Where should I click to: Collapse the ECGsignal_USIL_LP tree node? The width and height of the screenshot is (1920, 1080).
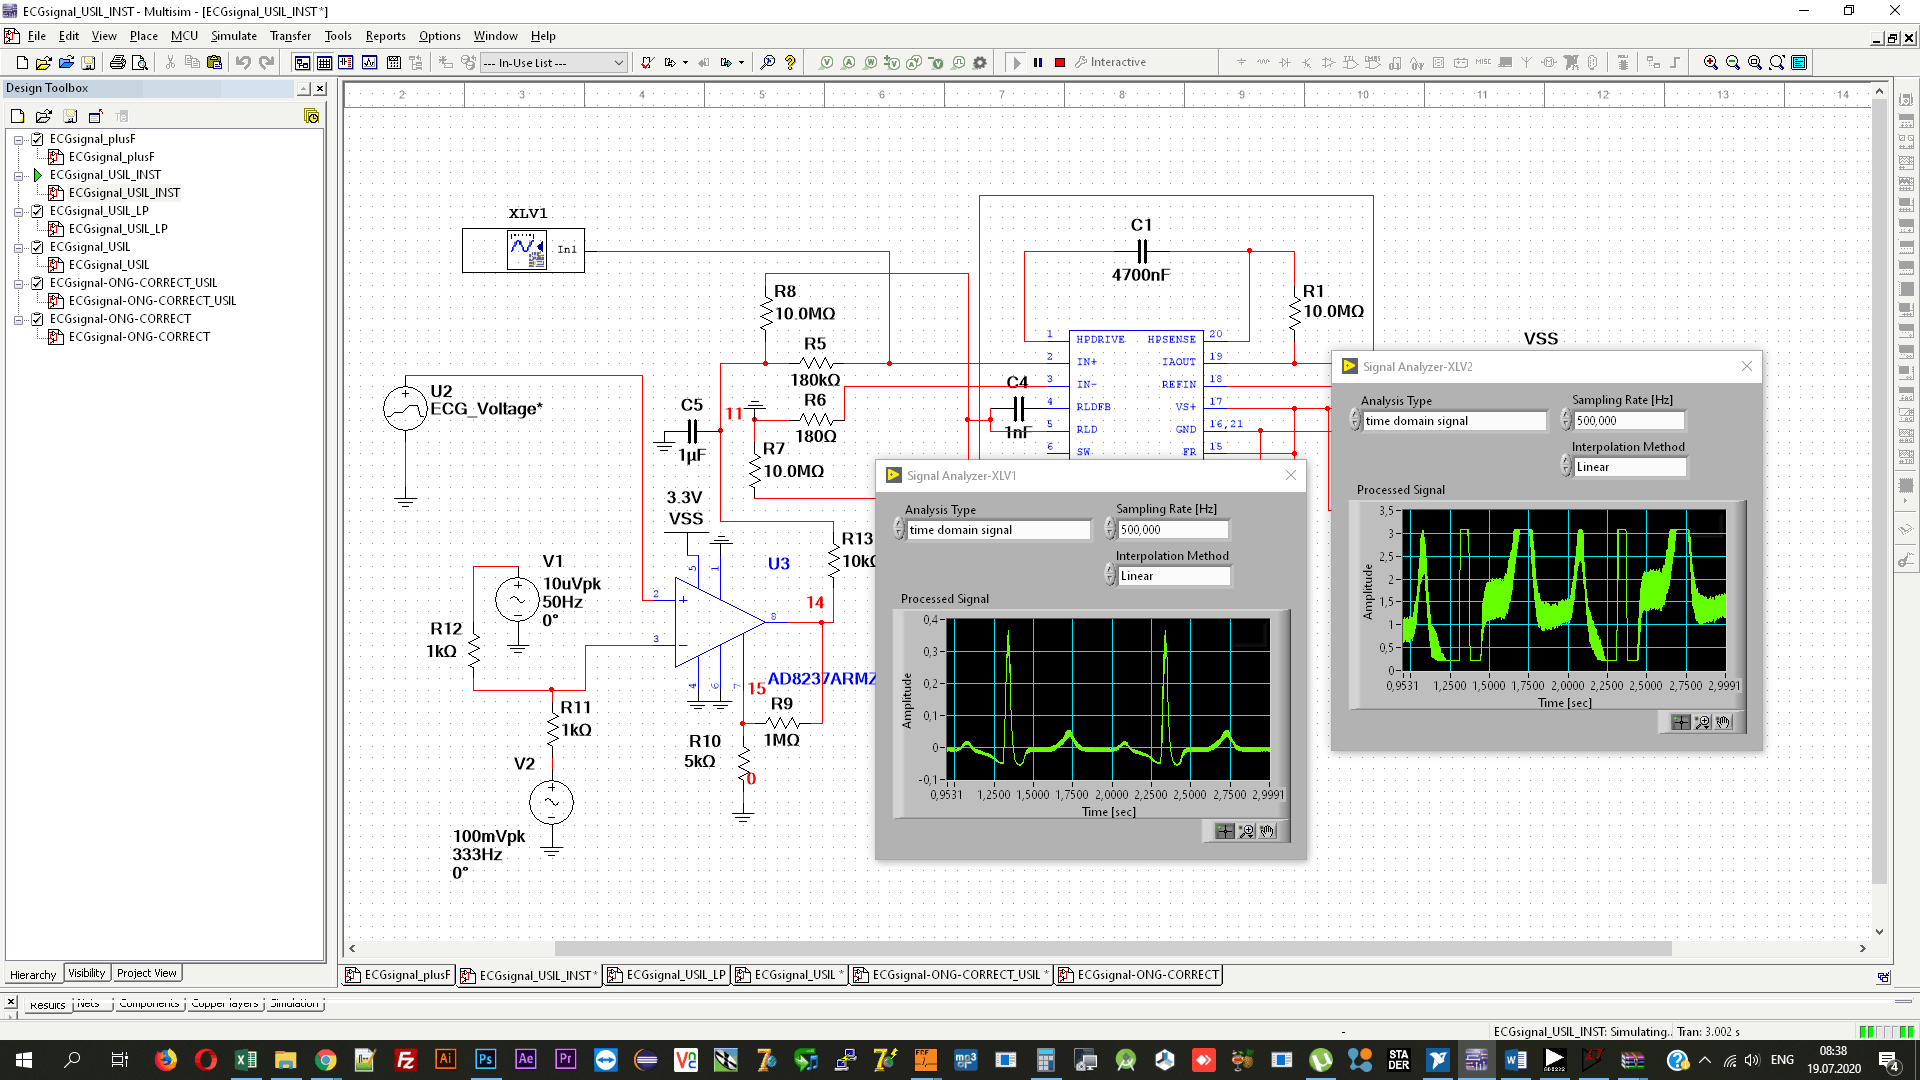(x=18, y=211)
